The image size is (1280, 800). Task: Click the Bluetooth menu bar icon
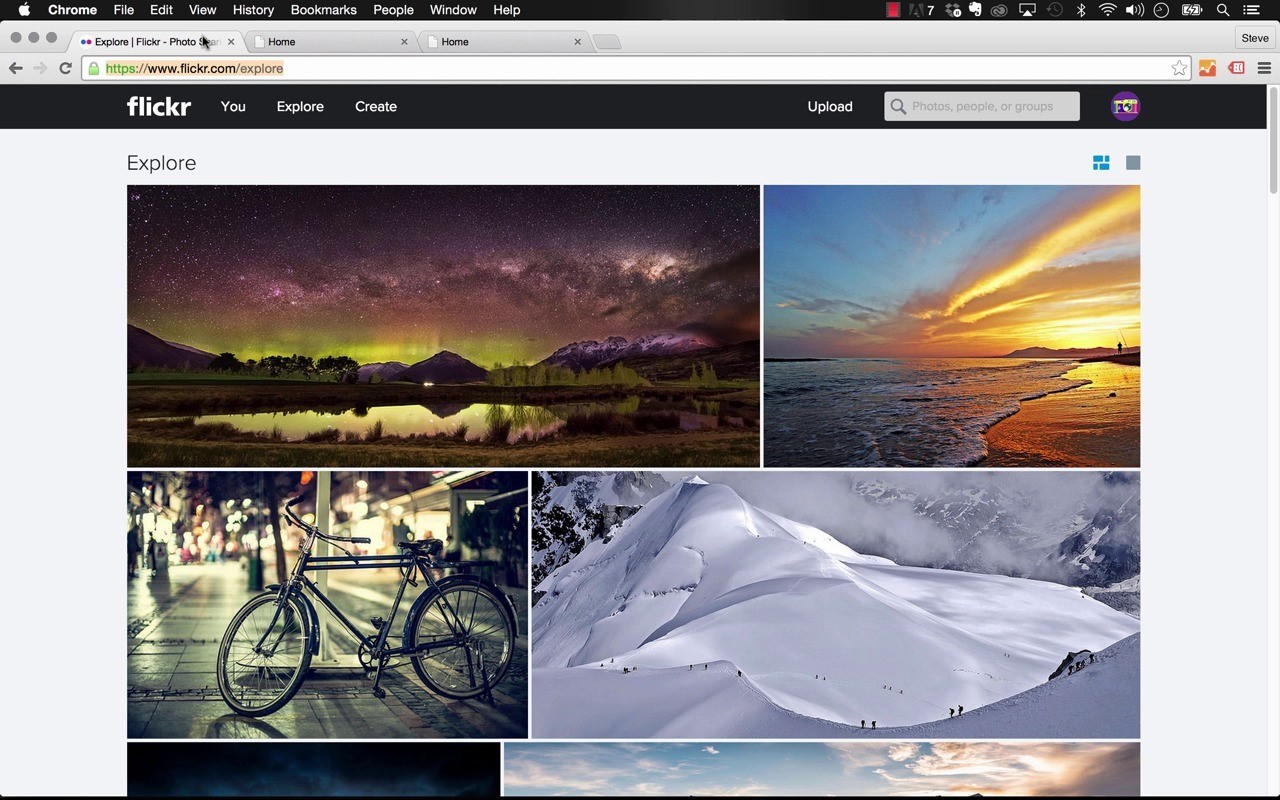coord(1081,10)
